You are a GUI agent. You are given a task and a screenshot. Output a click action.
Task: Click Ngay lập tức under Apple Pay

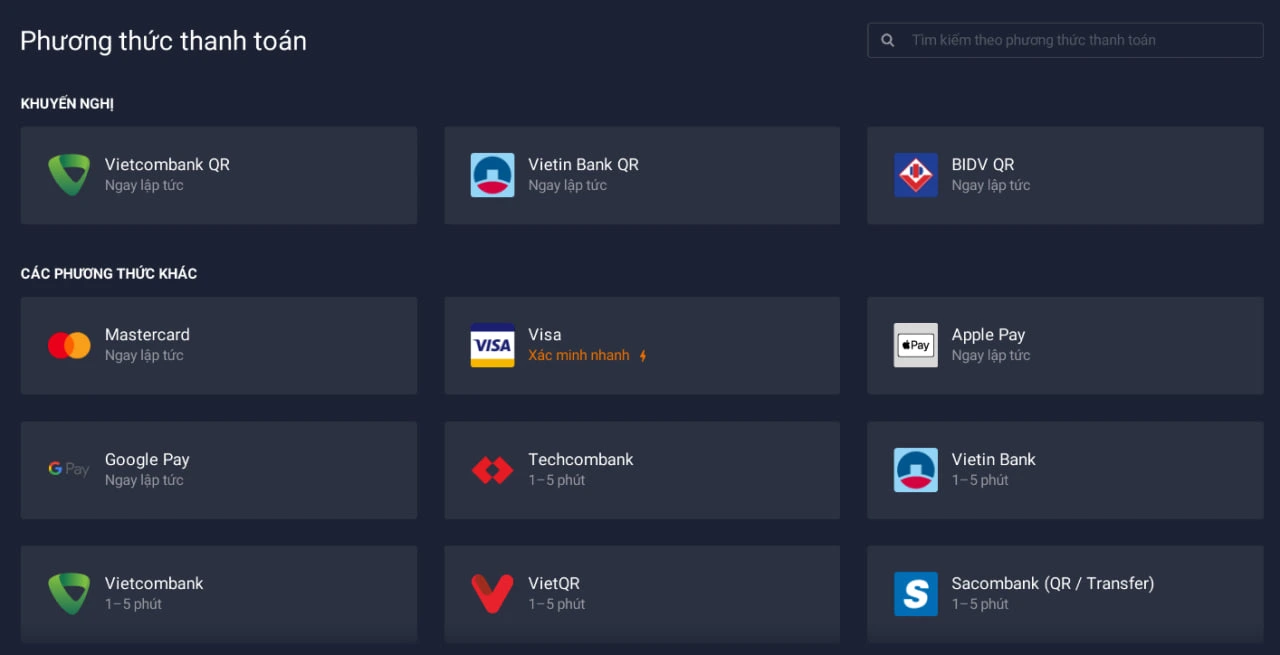coord(991,355)
